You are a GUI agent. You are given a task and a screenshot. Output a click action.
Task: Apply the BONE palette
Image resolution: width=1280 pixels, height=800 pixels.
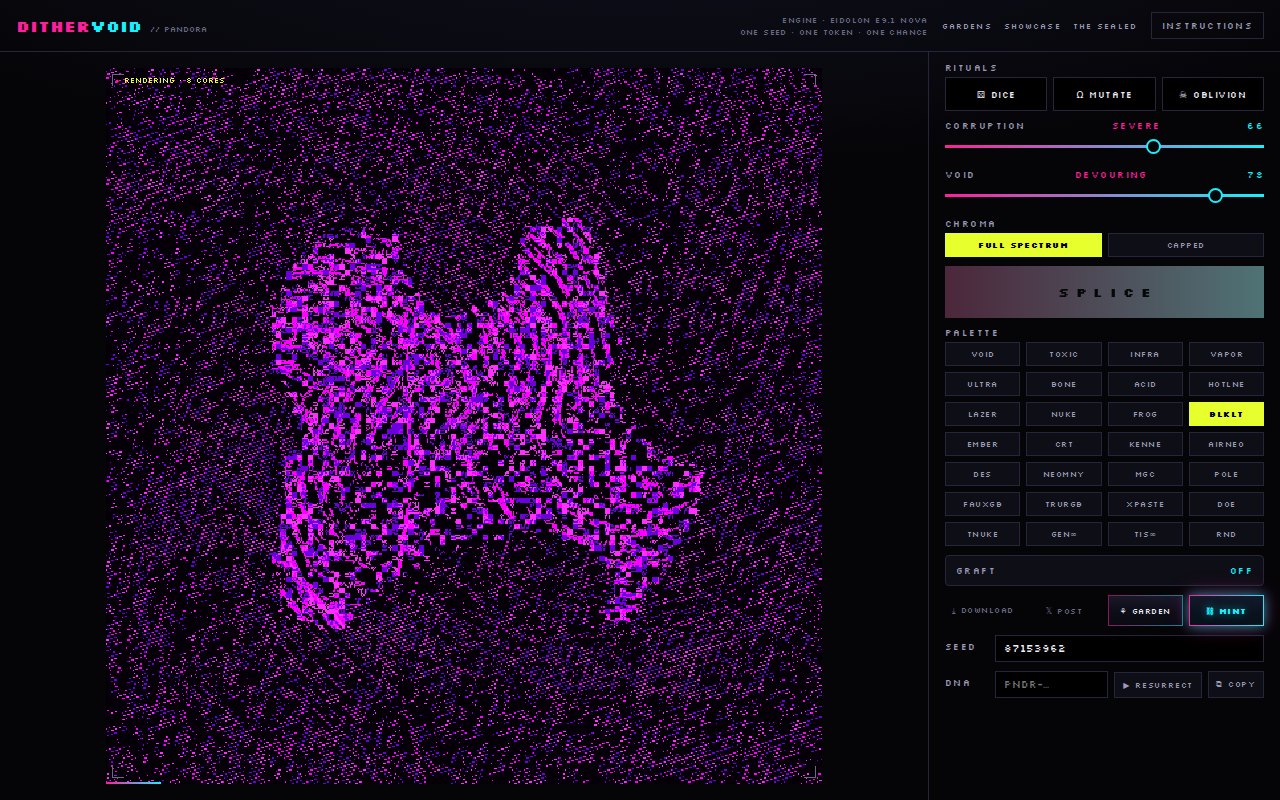tap(1064, 384)
